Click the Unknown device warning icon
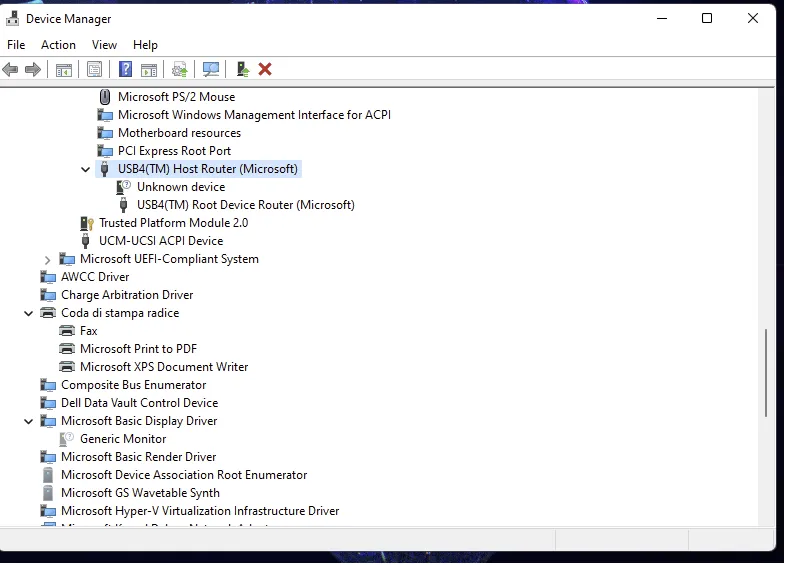Screen dimensions: 786x565 point(124,187)
